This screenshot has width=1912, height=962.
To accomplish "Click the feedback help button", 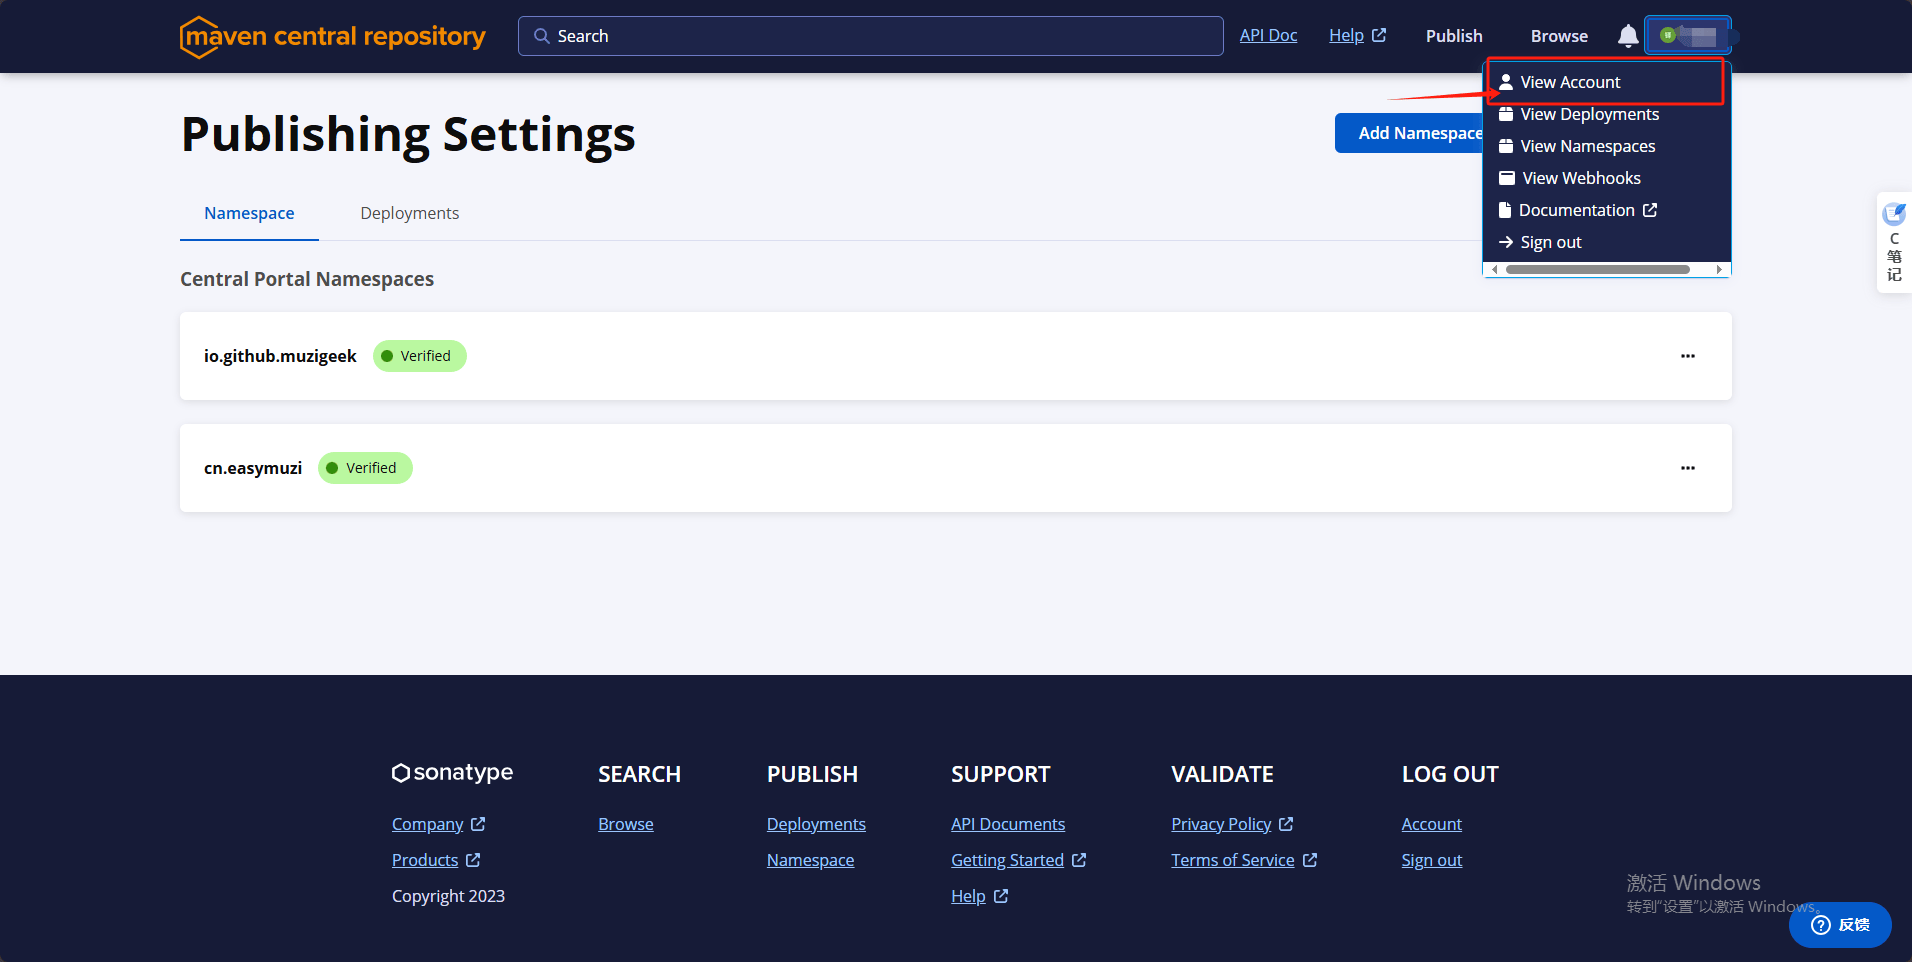I will [1840, 925].
